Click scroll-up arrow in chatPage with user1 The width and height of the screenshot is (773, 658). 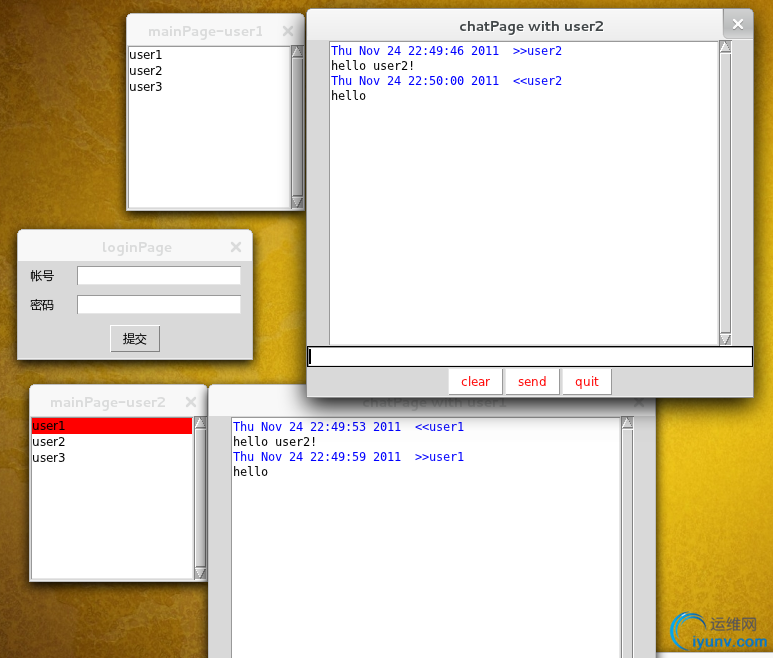627,422
